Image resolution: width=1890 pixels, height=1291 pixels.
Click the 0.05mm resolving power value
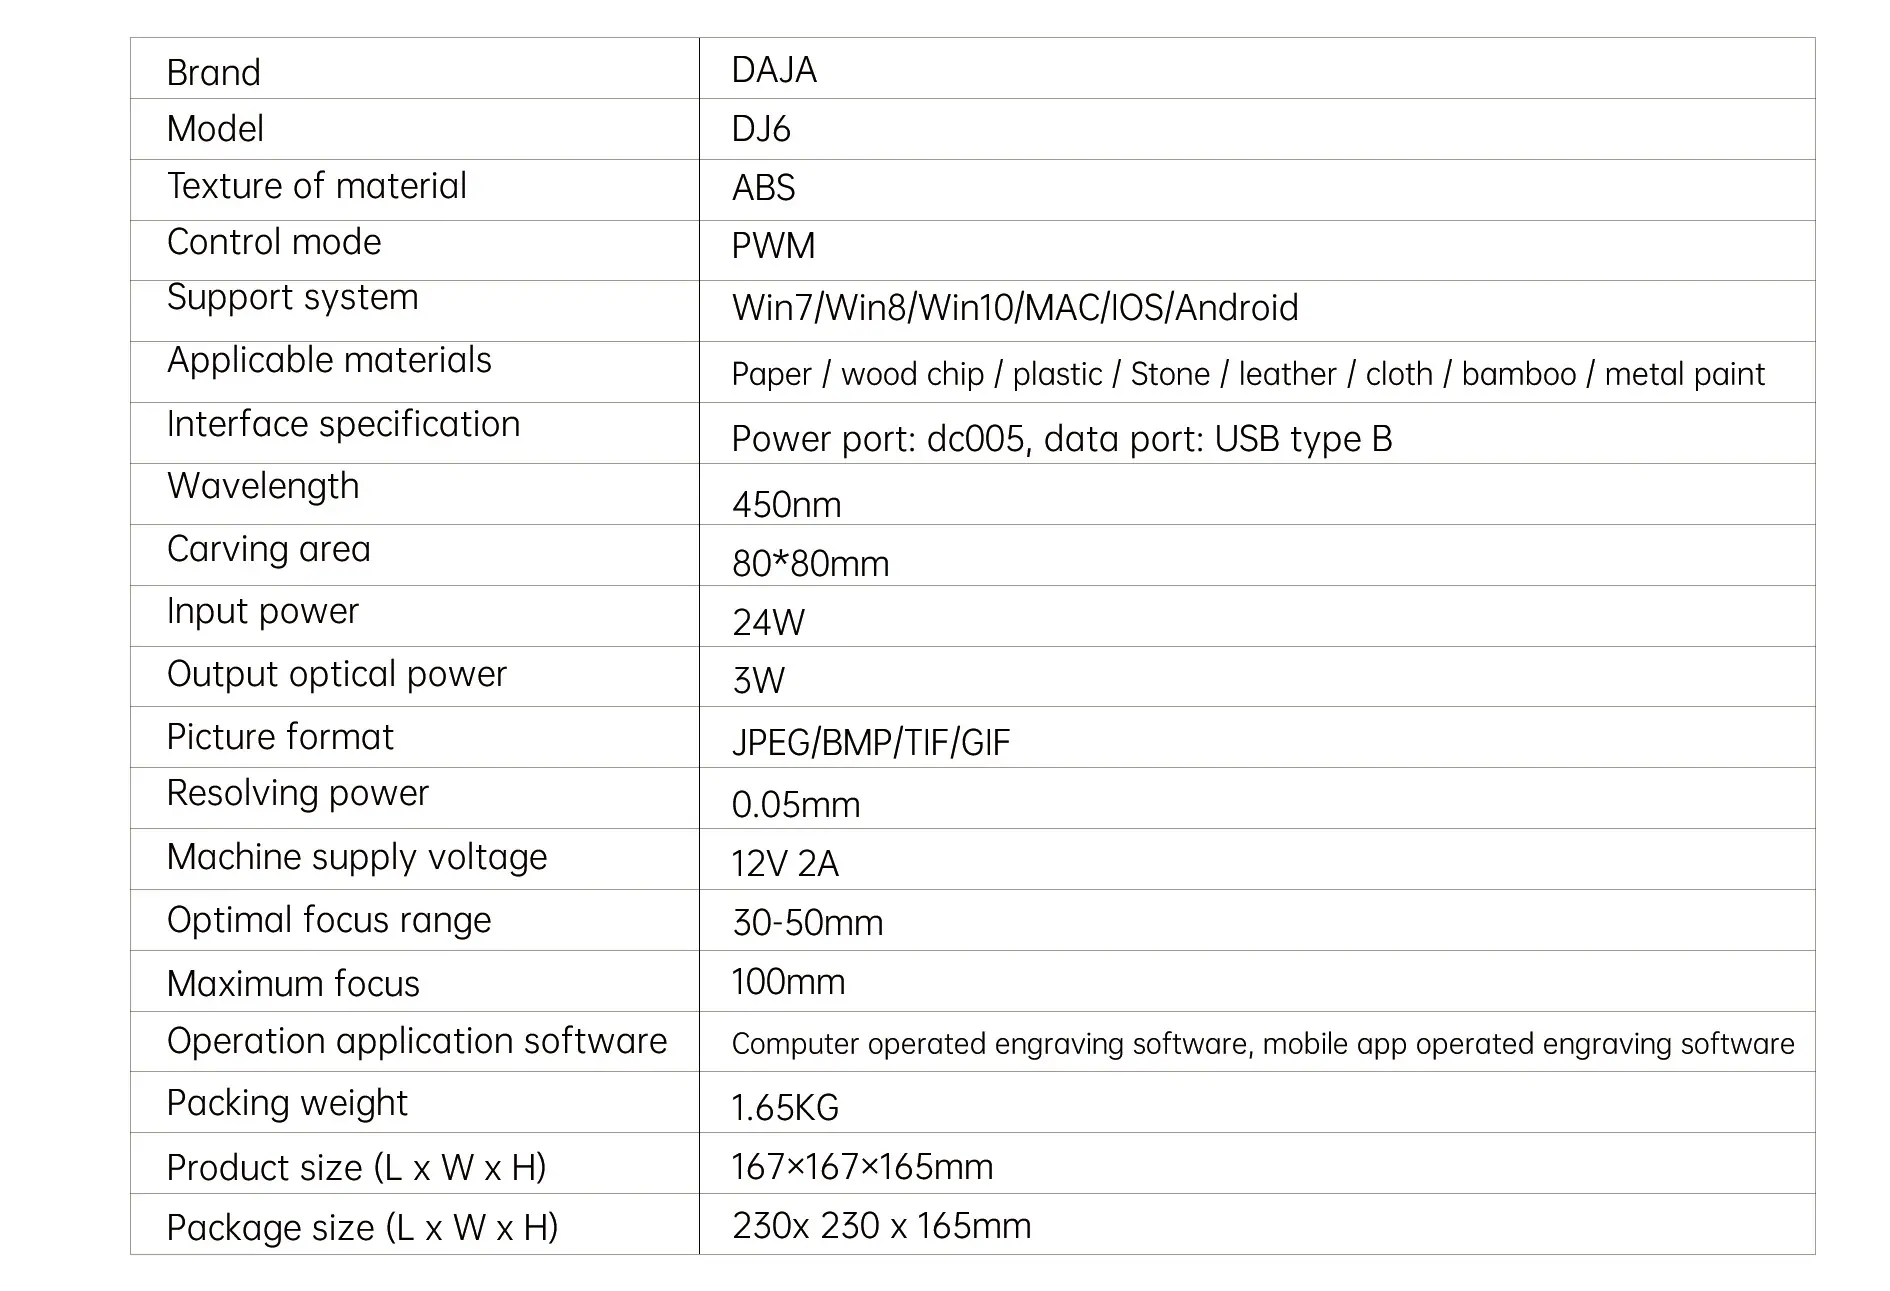coord(796,805)
